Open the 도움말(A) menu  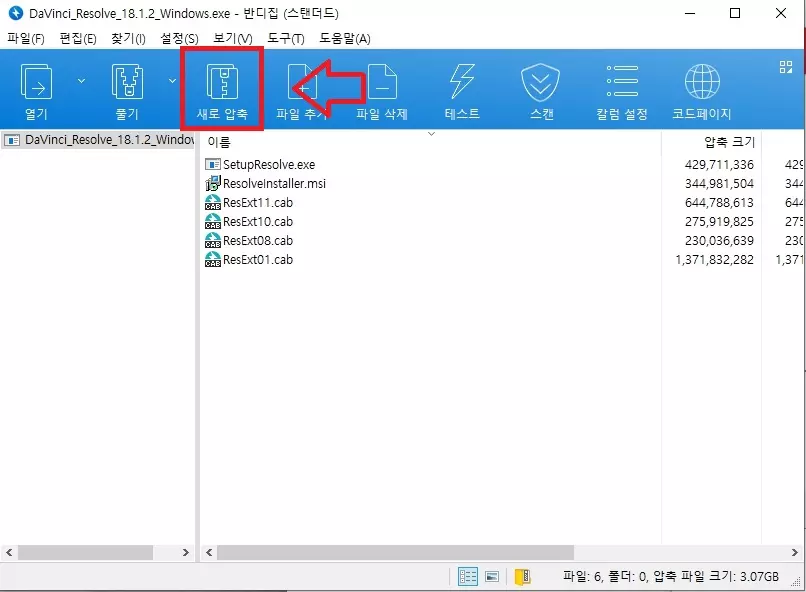(x=345, y=39)
